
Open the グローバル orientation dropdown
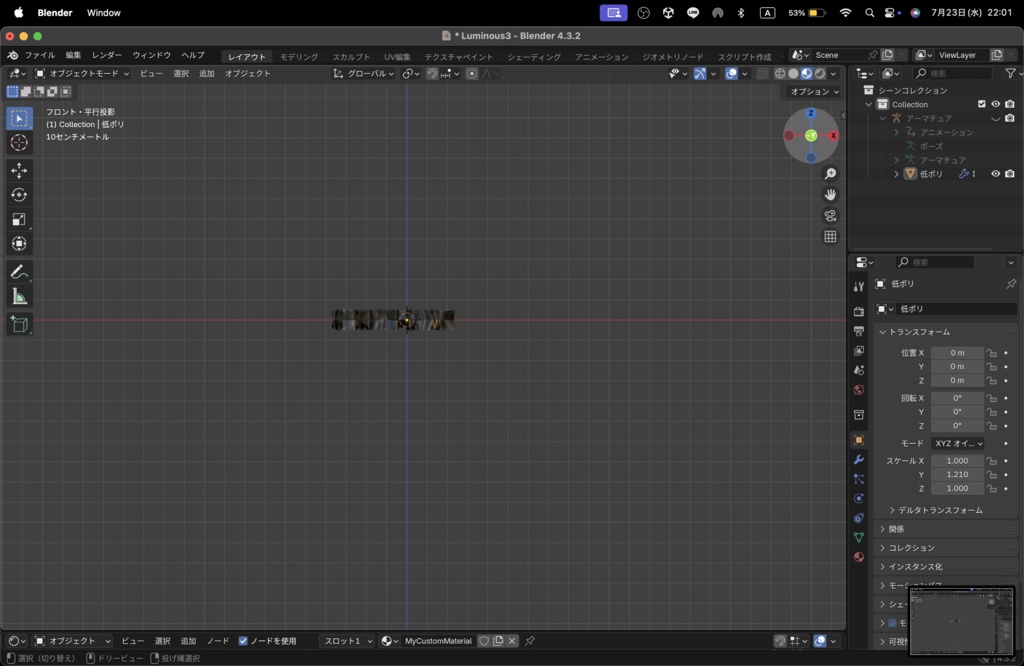pos(363,73)
